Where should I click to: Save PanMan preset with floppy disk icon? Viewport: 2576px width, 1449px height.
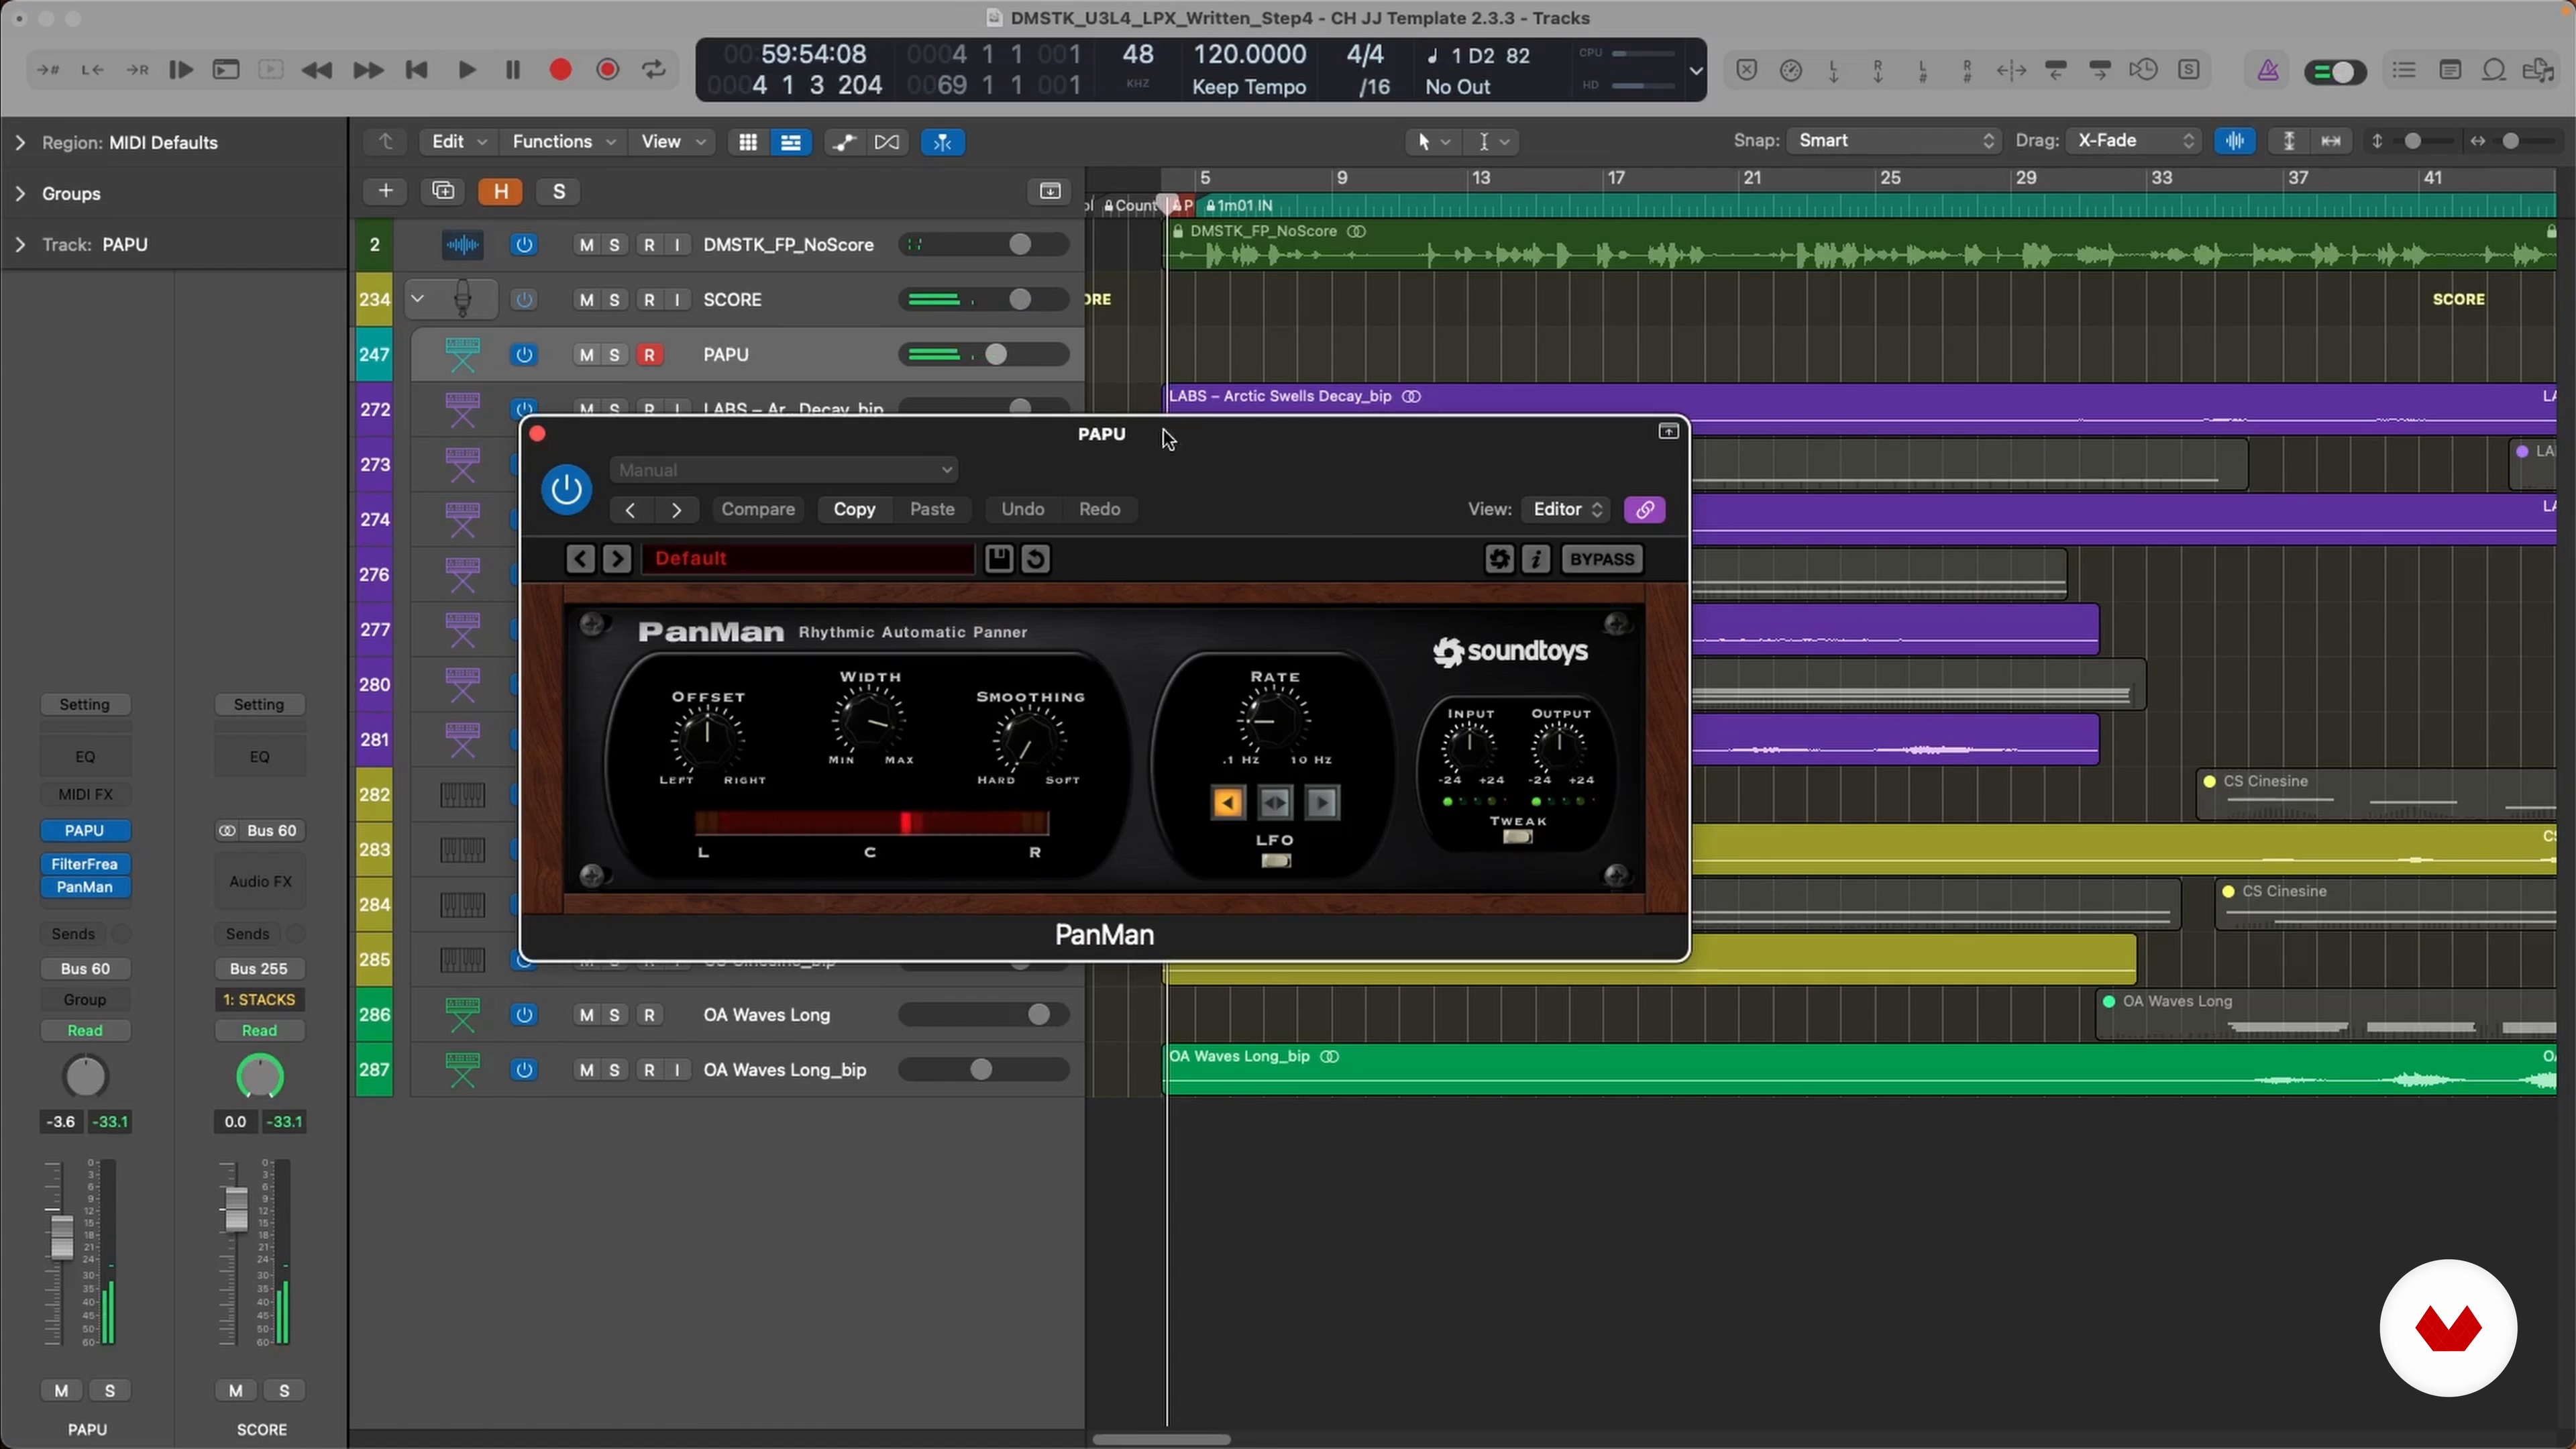(x=998, y=559)
